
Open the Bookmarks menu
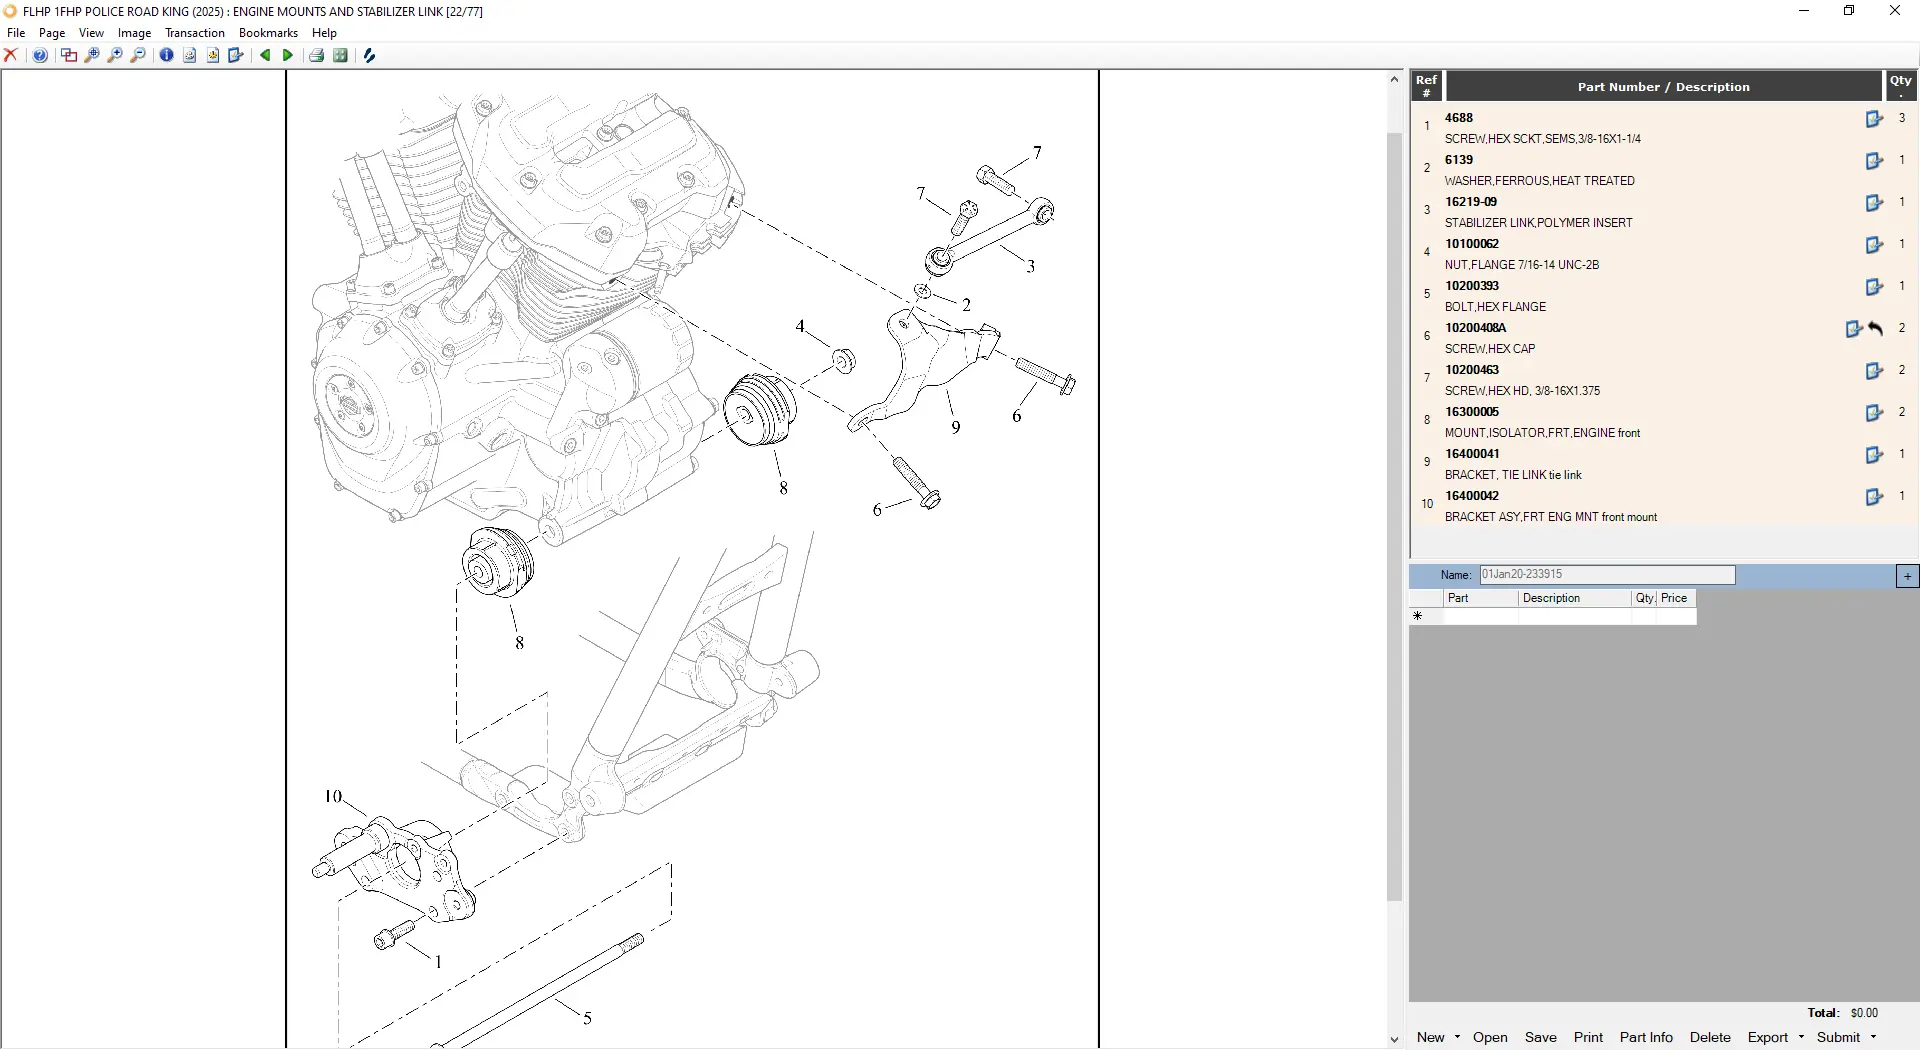268,33
